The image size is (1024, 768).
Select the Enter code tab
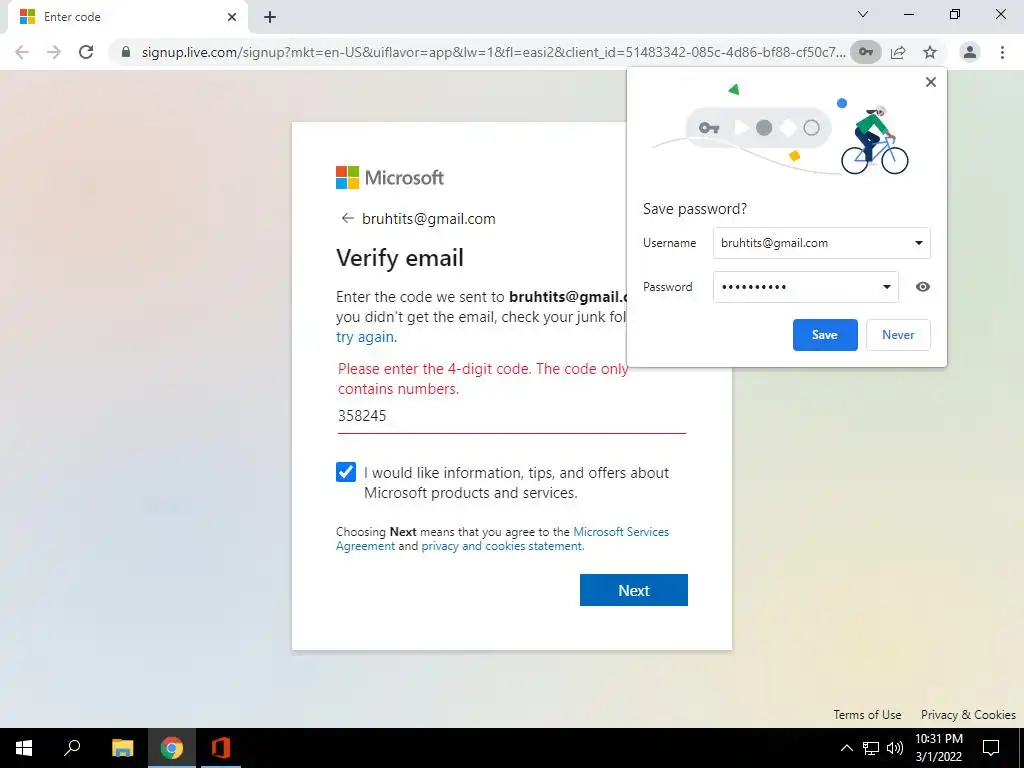tap(127, 17)
